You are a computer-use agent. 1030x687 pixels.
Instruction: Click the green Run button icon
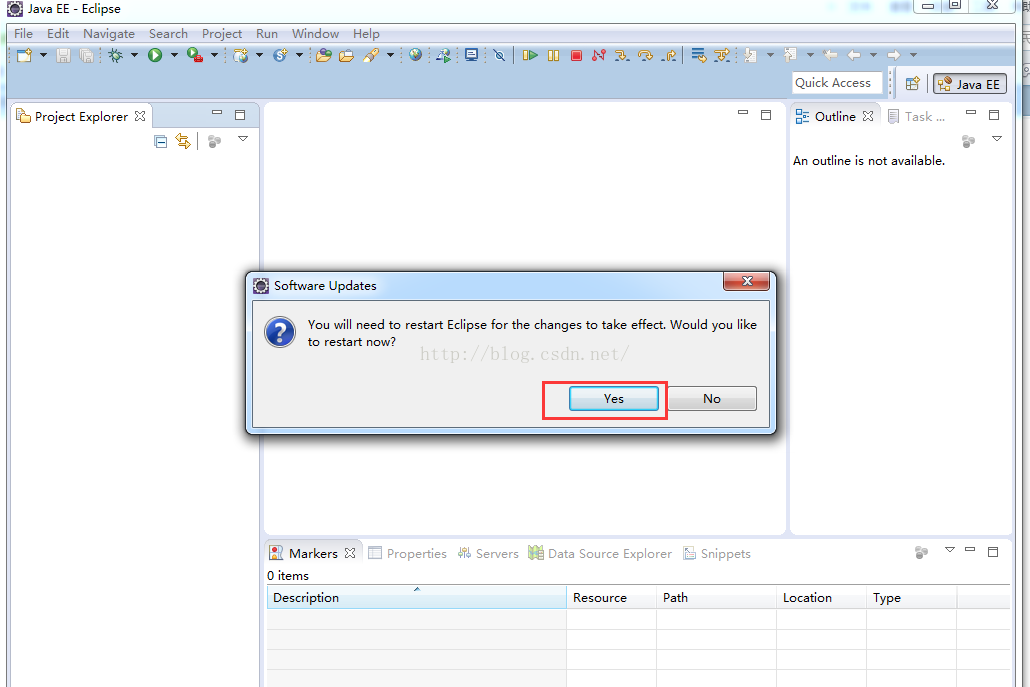[x=155, y=55]
